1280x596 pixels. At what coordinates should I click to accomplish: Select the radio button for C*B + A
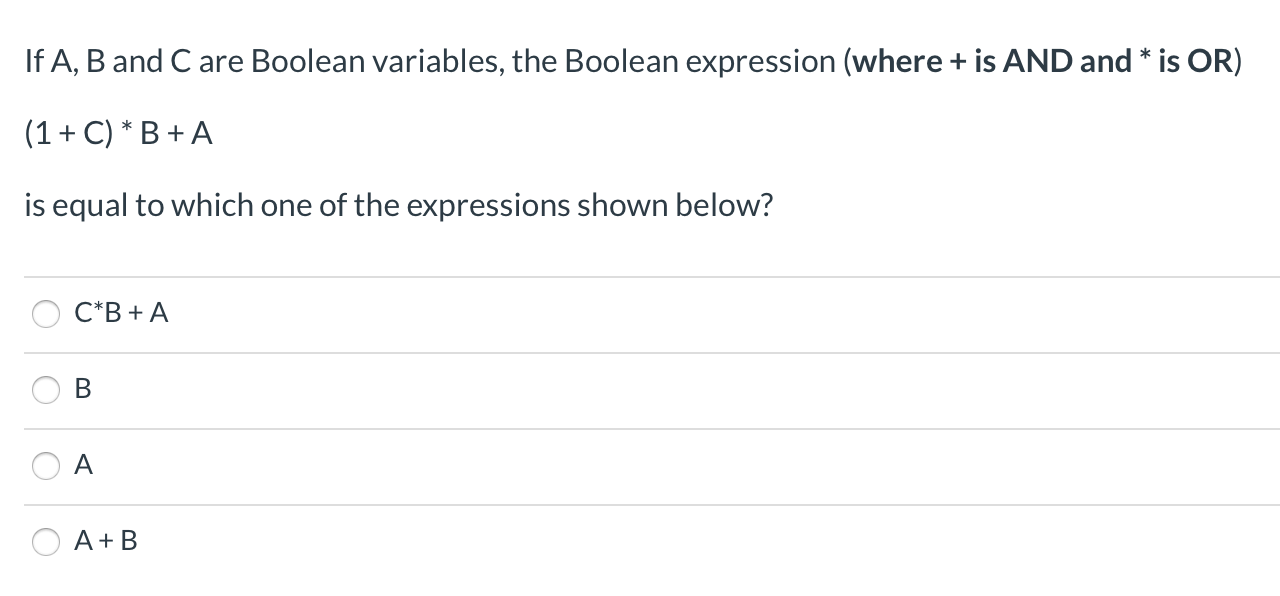click(x=46, y=315)
